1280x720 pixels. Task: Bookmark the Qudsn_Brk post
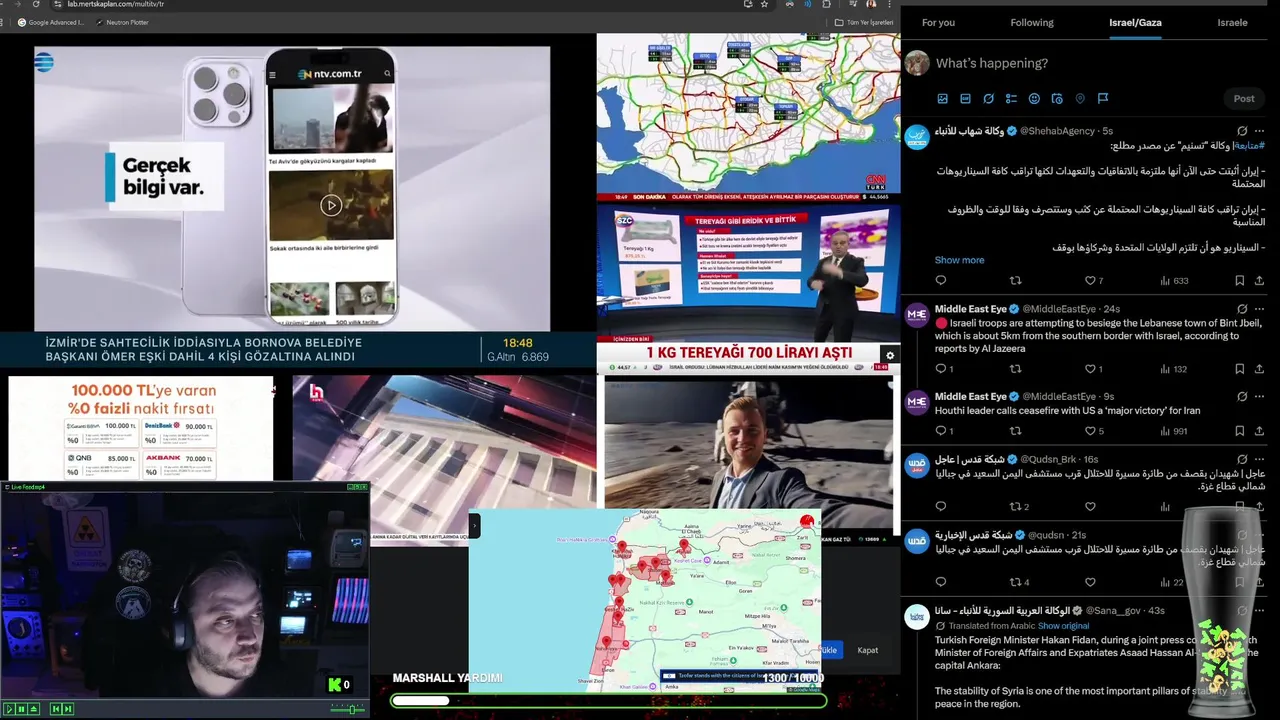(x=1239, y=507)
